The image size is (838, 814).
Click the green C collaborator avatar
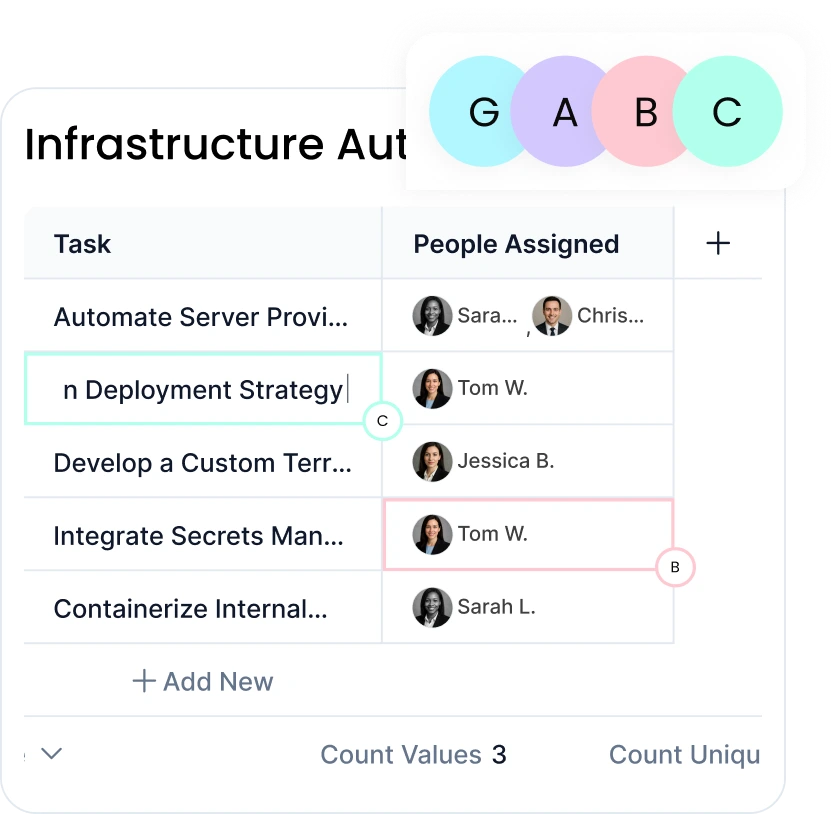pyautogui.click(x=727, y=112)
